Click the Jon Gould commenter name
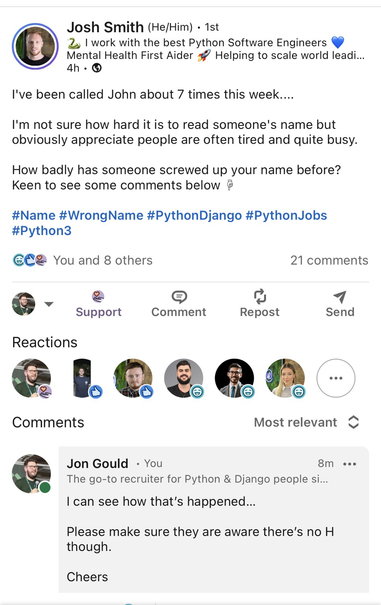Screen dimensions: 381x605 pos(97,463)
